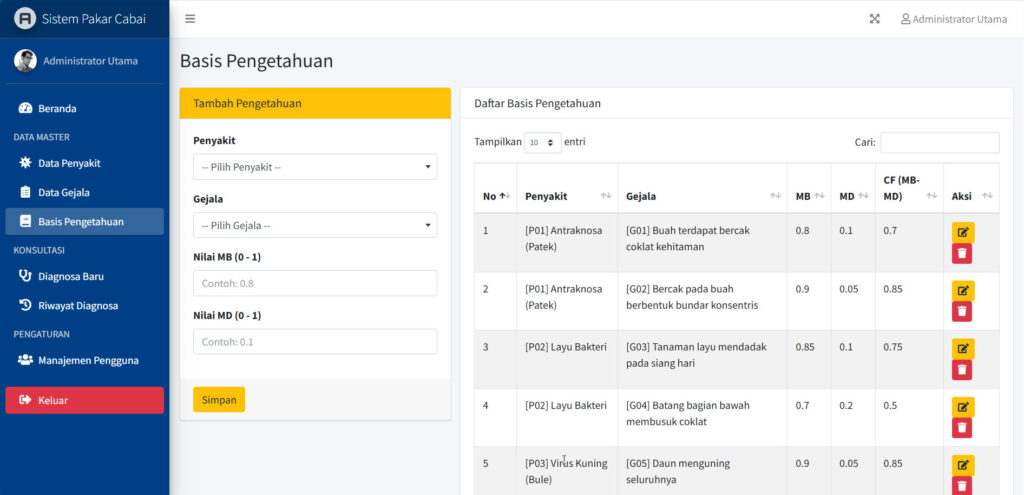The height and width of the screenshot is (495, 1024).
Task: Change the Tampilkan entries count dropdown
Action: pyautogui.click(x=542, y=143)
